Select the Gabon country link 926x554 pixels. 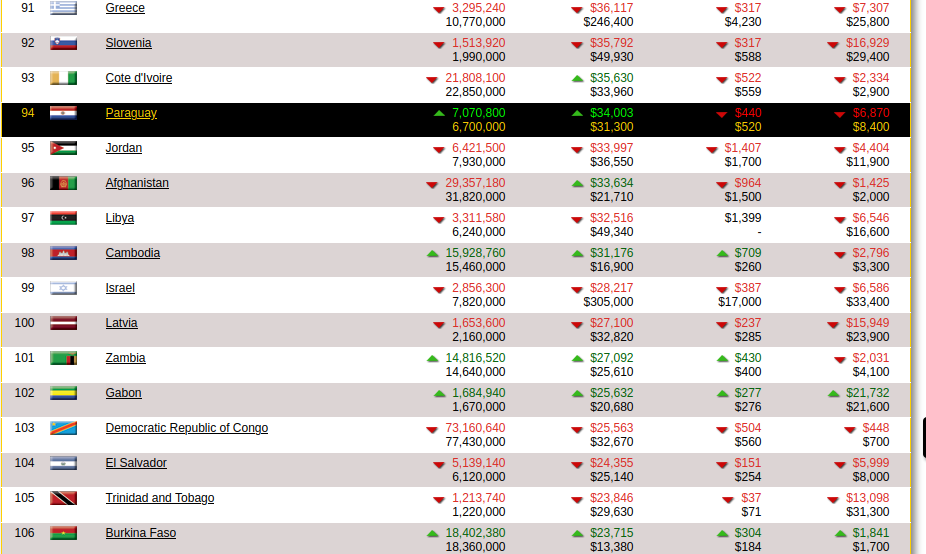(x=123, y=393)
